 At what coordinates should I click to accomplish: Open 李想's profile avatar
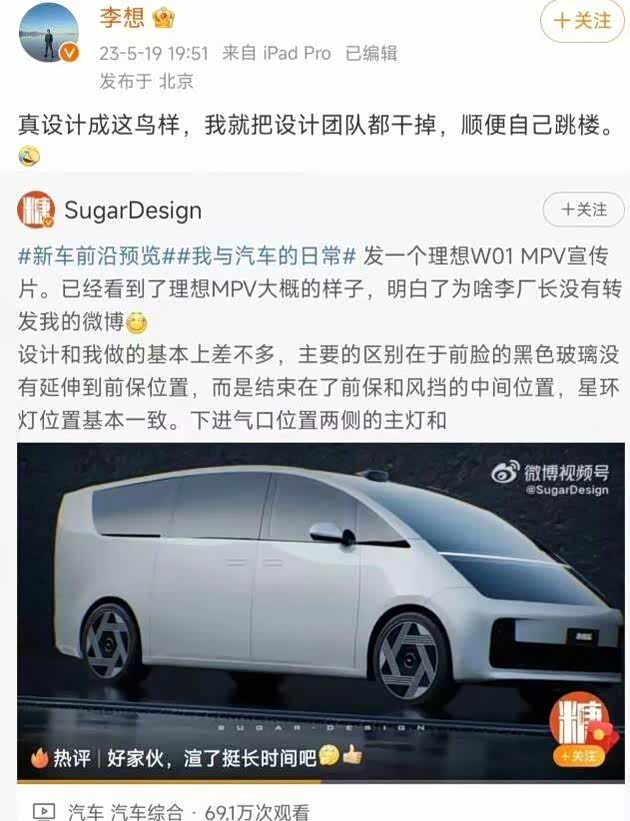[x=49, y=32]
